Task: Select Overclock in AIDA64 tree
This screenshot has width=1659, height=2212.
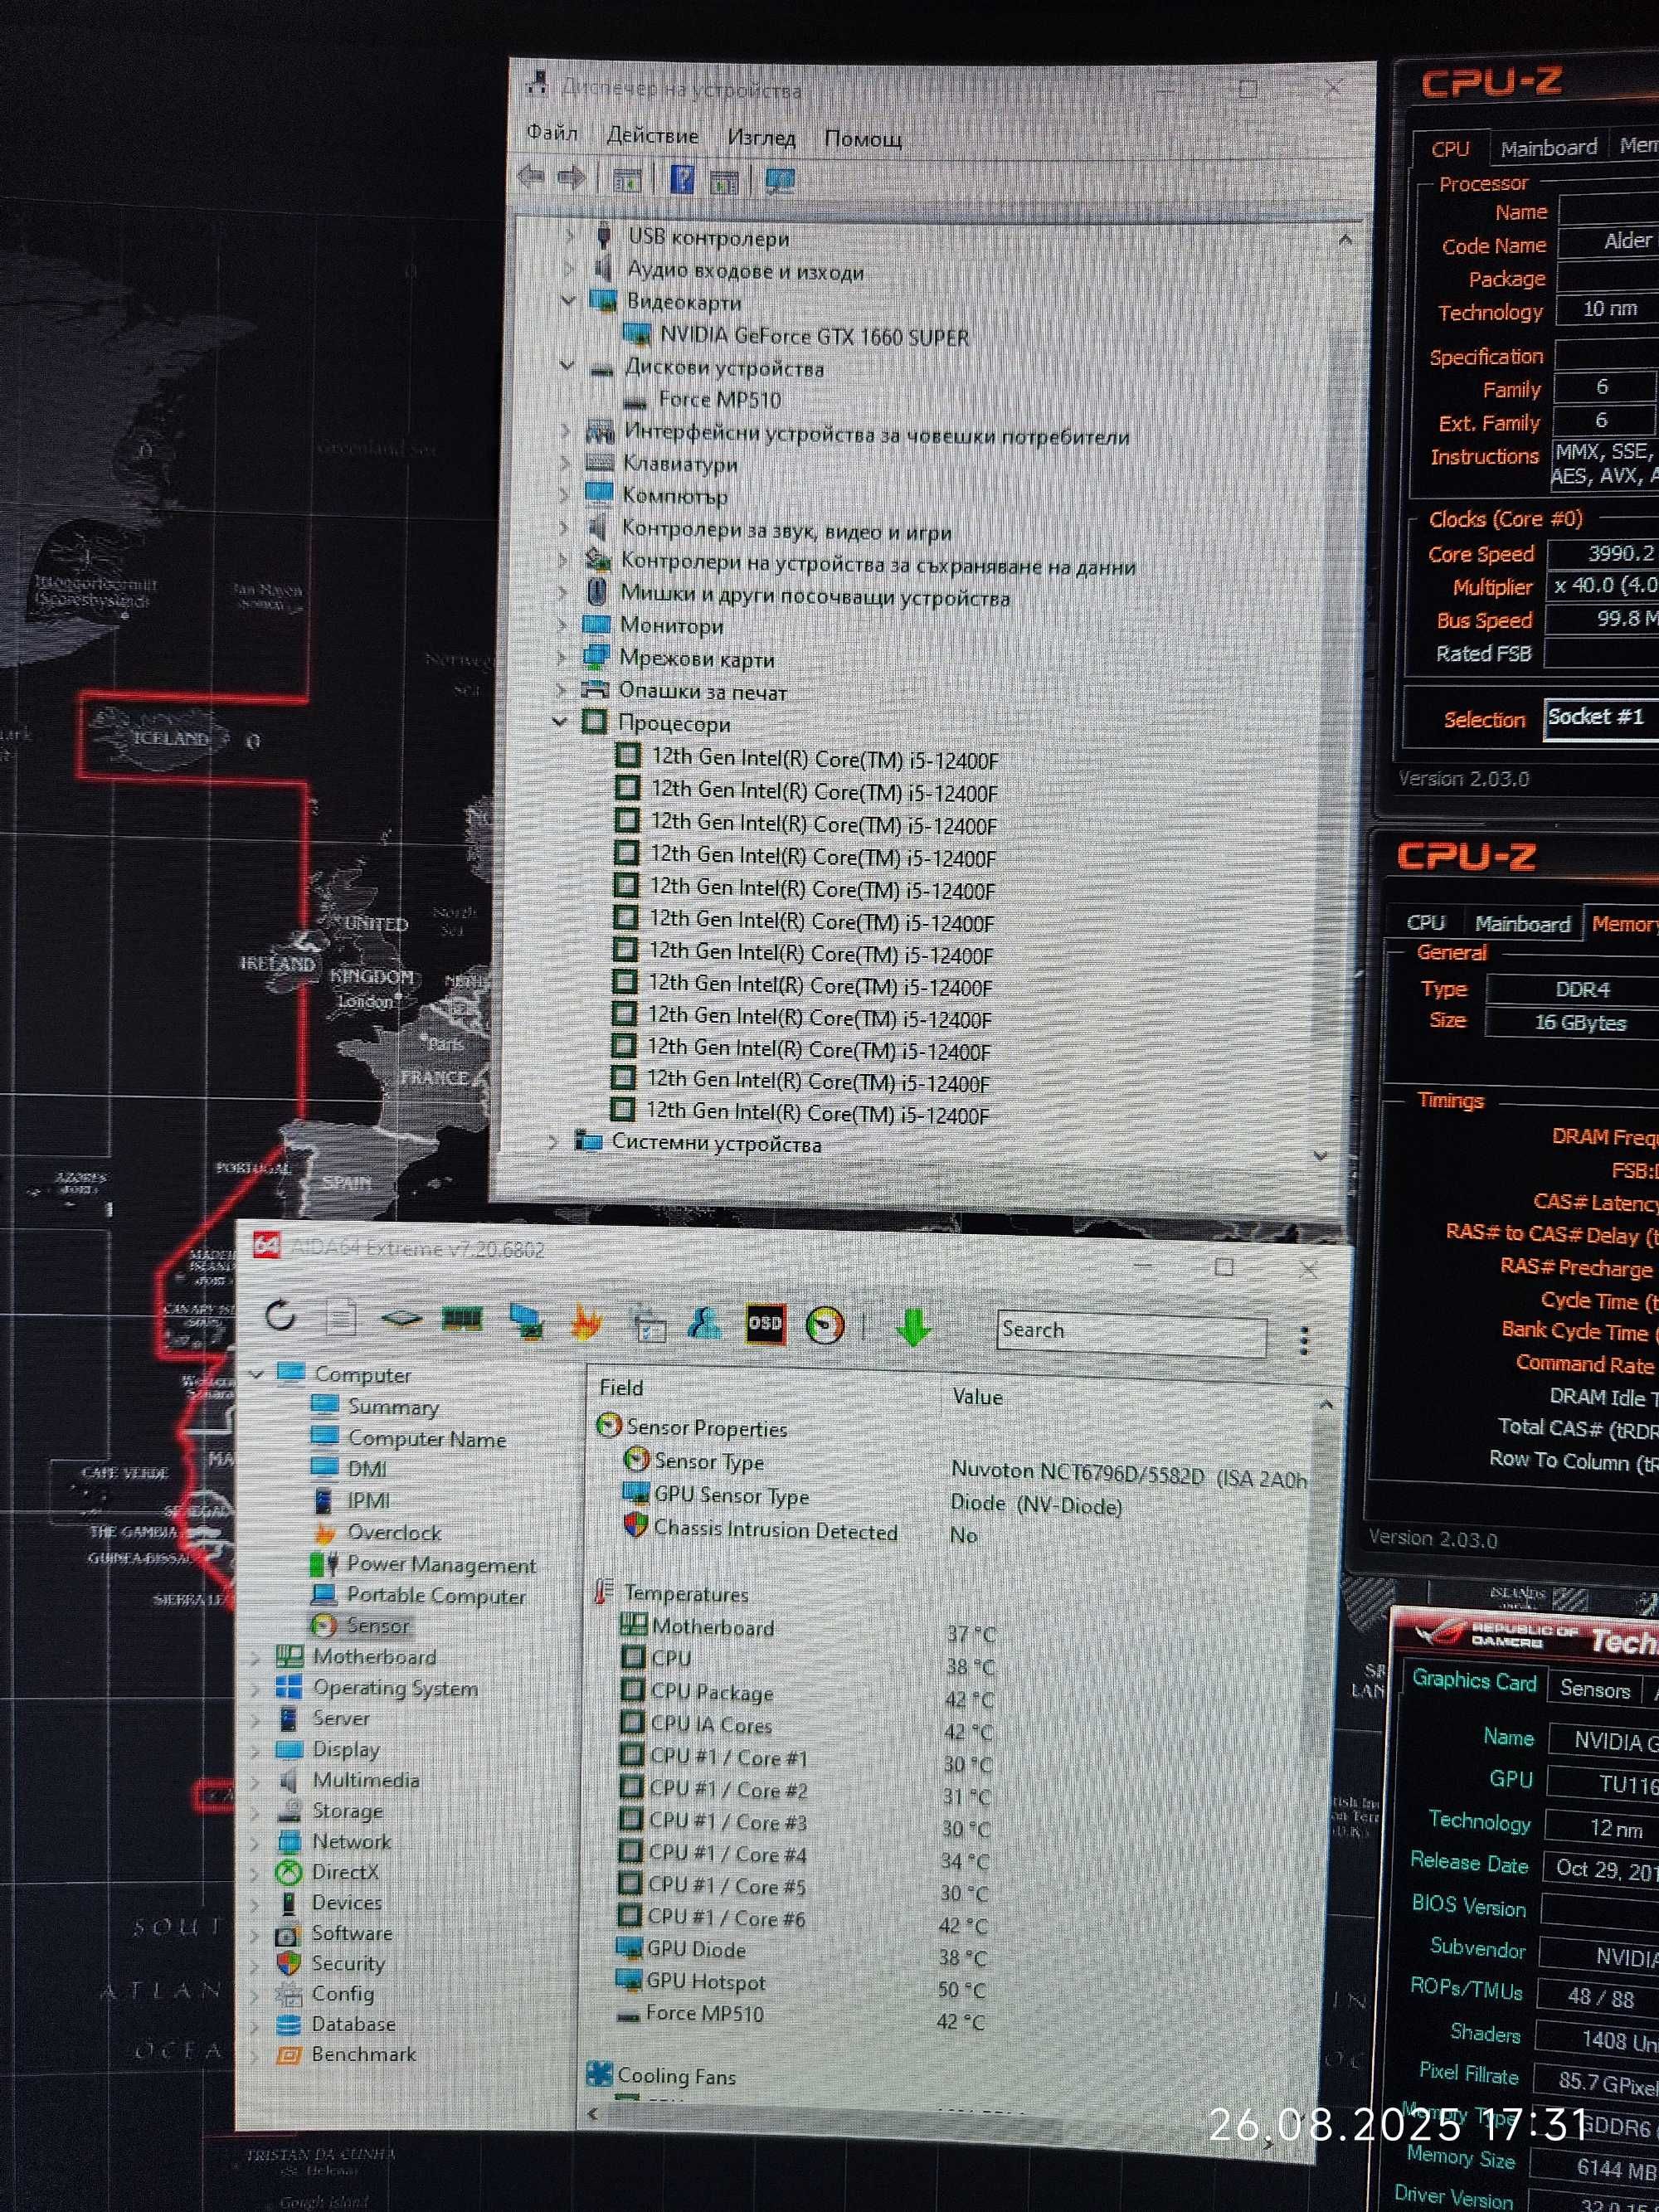Action: click(x=394, y=1532)
